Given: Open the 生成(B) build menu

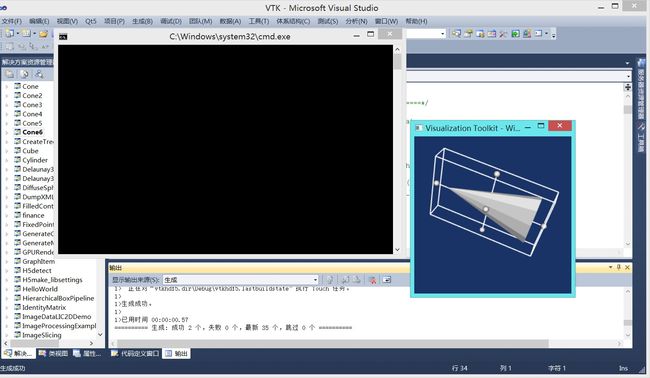Looking at the screenshot, I should [x=142, y=21].
